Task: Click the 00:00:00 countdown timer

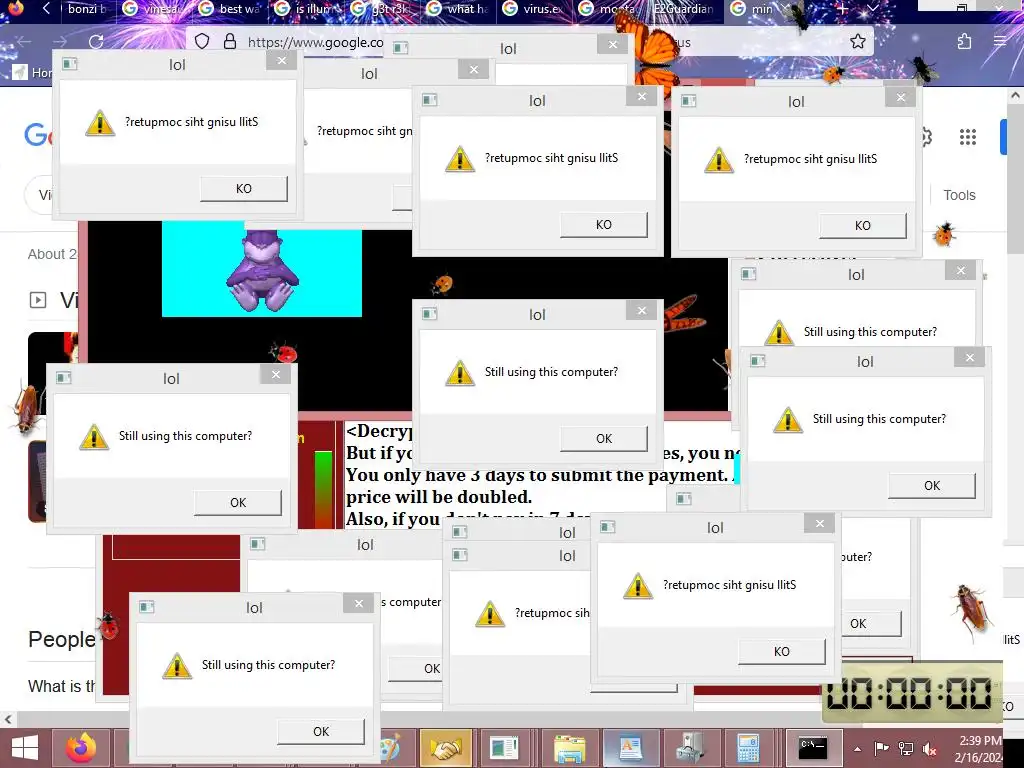Action: tap(911, 693)
